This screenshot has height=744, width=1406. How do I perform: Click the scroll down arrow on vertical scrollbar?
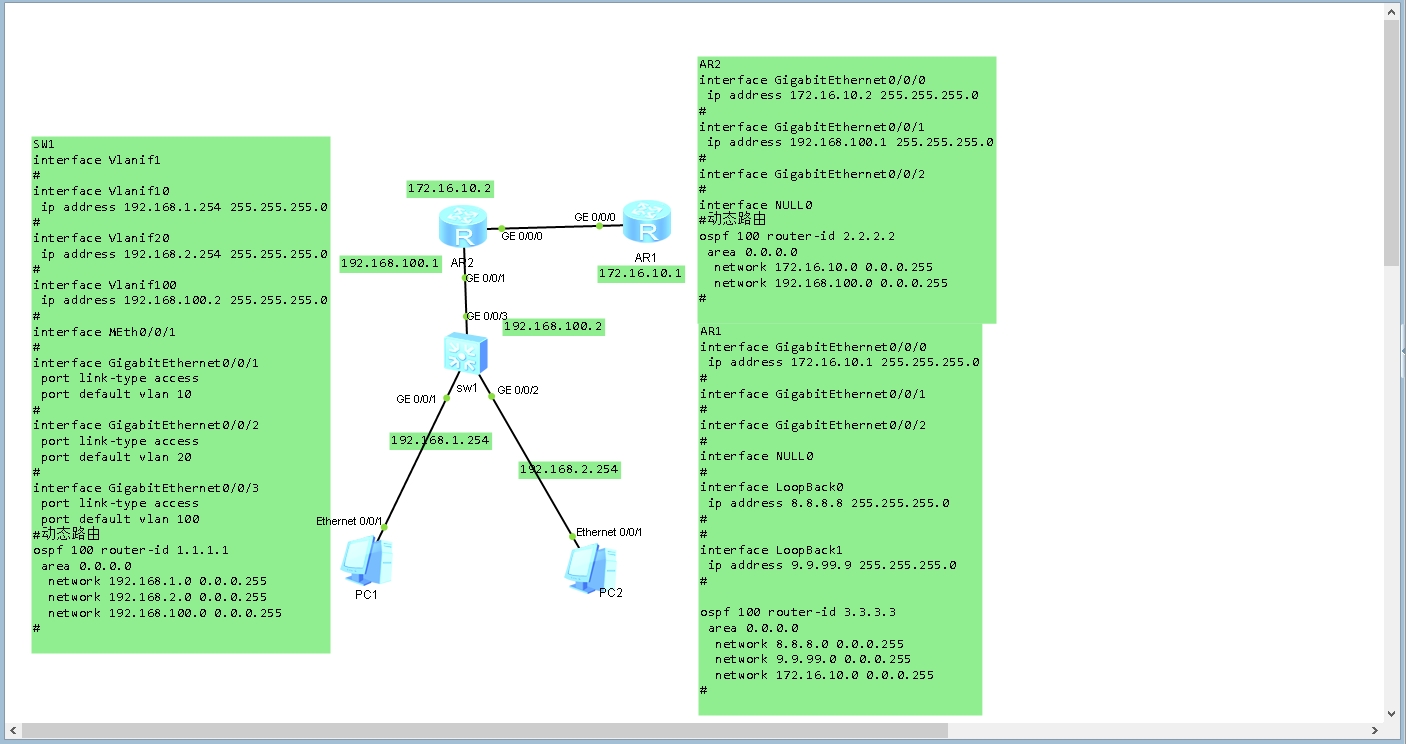1391,713
